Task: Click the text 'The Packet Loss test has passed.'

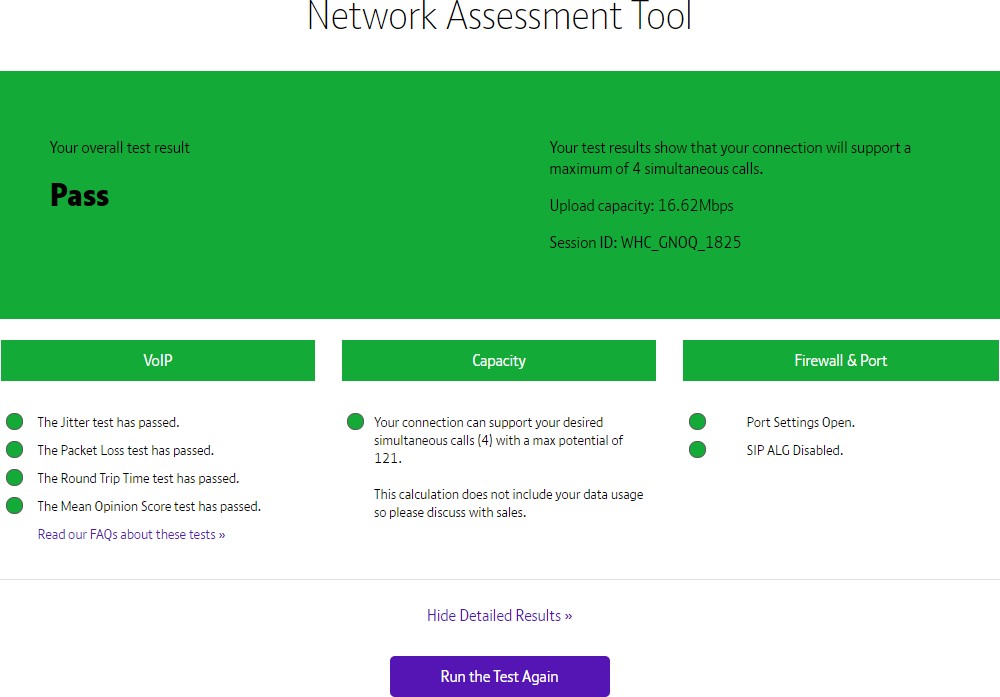Action: point(126,450)
